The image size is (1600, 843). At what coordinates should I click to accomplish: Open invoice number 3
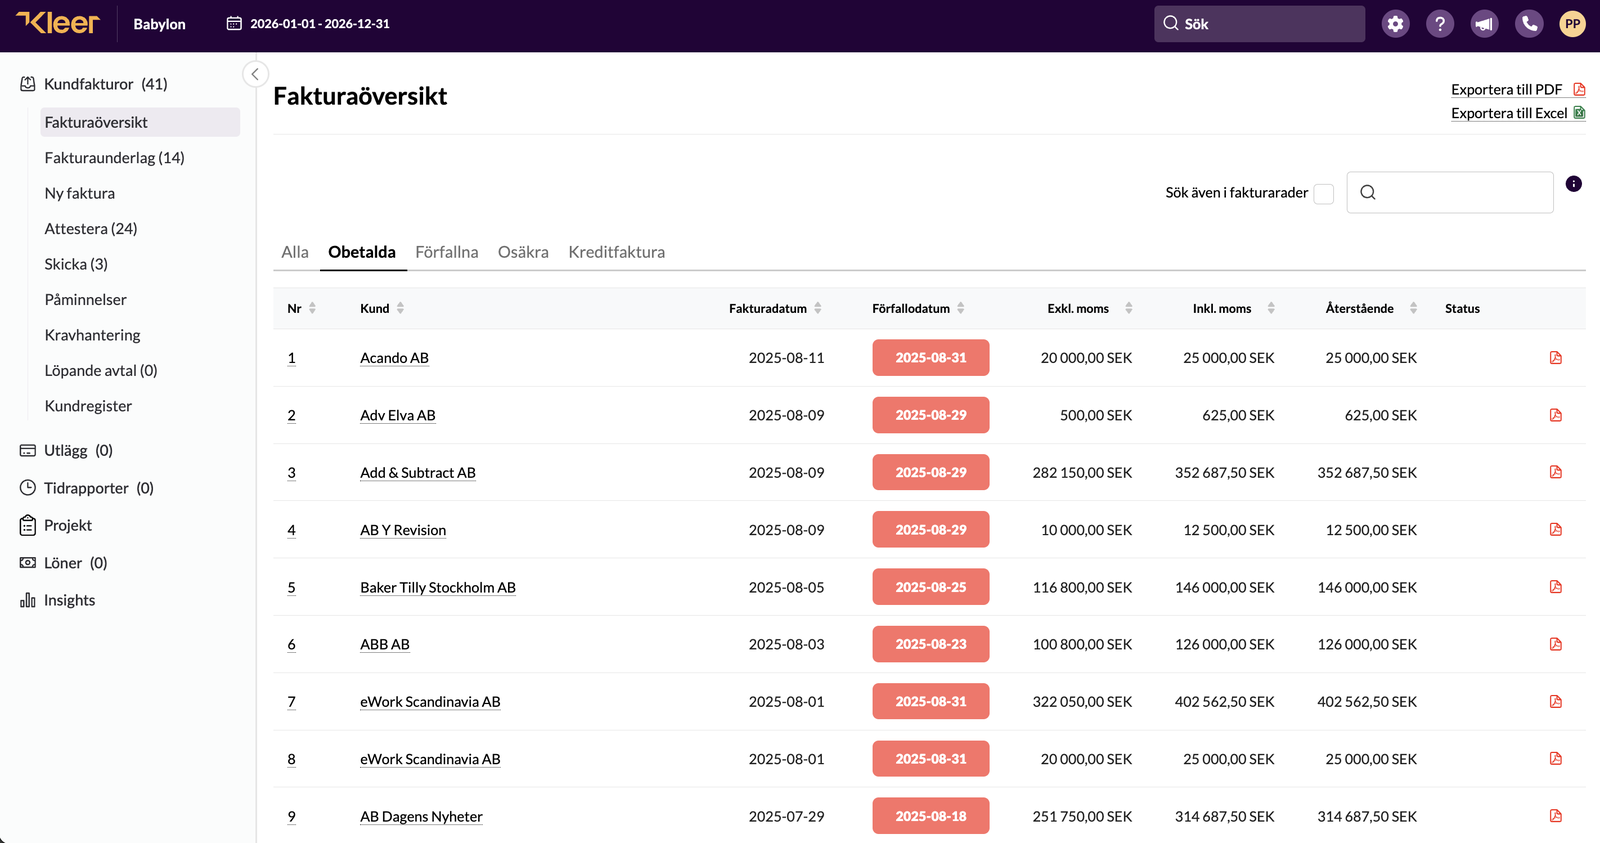pos(291,473)
